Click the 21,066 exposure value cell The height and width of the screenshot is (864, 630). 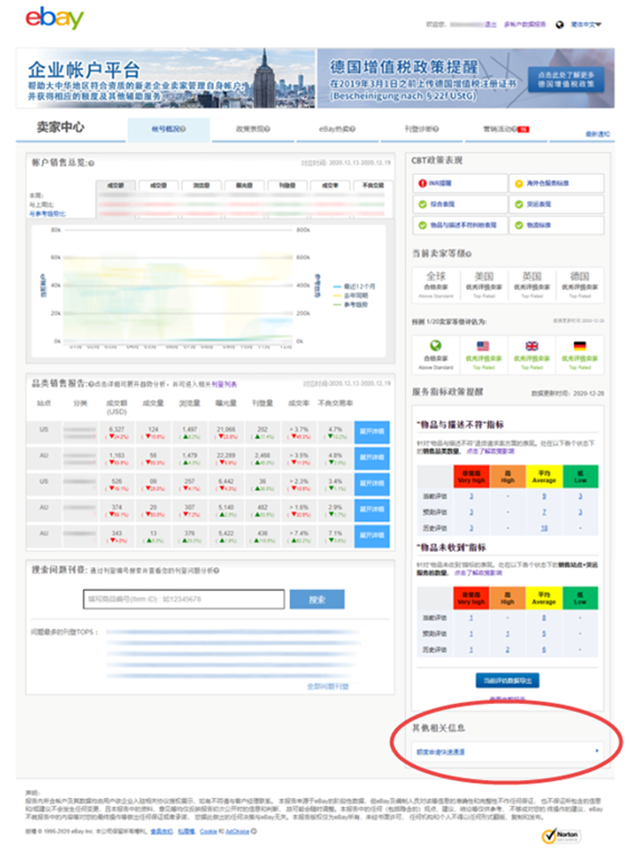pos(226,433)
